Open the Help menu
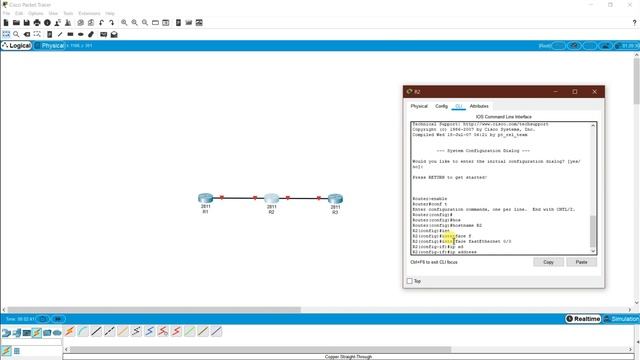Screen dimensions: 640x360 tap(110, 13)
